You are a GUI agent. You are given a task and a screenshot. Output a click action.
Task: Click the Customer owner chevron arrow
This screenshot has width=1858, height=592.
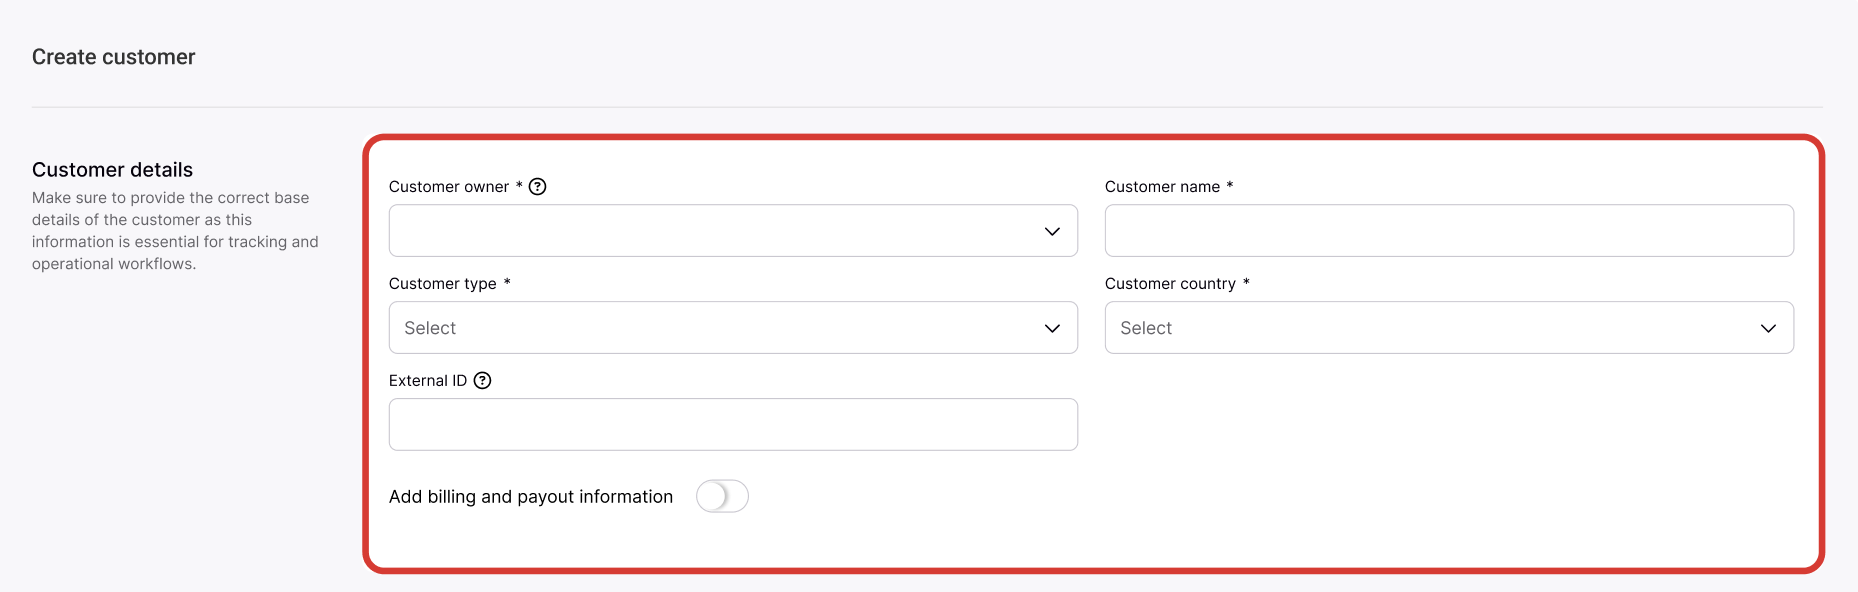(1052, 231)
